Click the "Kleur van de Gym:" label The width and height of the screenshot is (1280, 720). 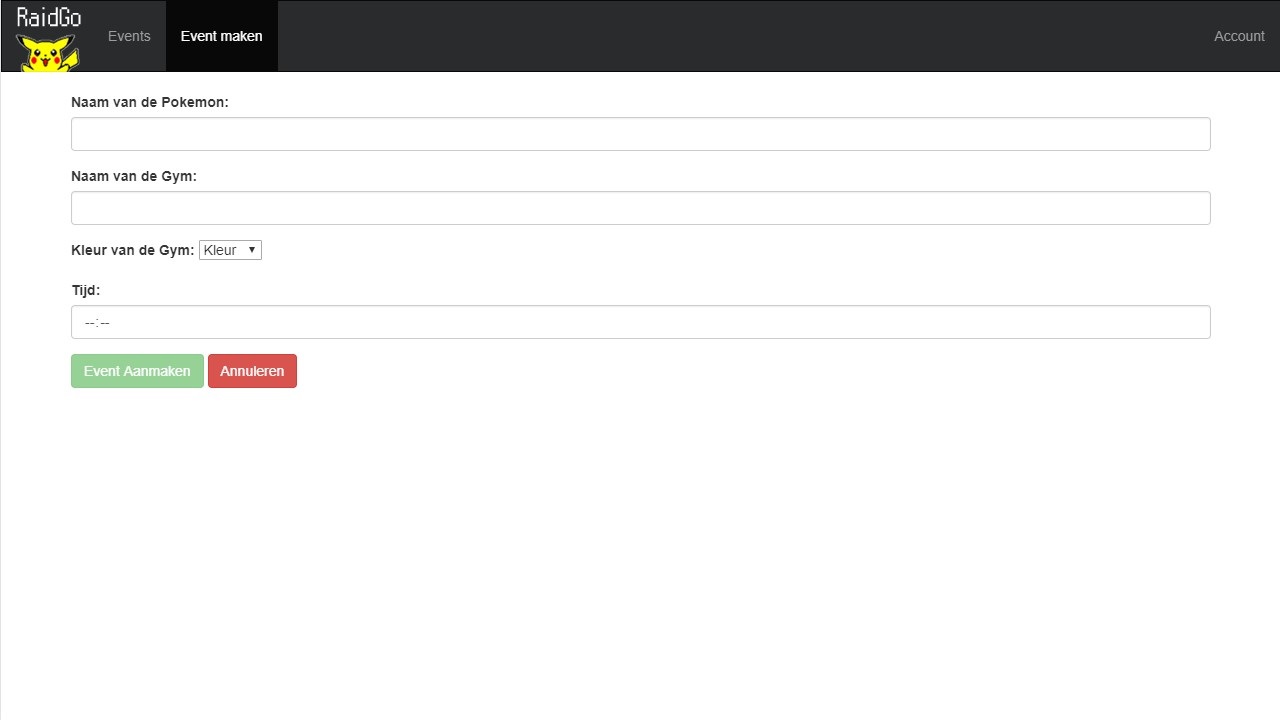click(x=133, y=250)
